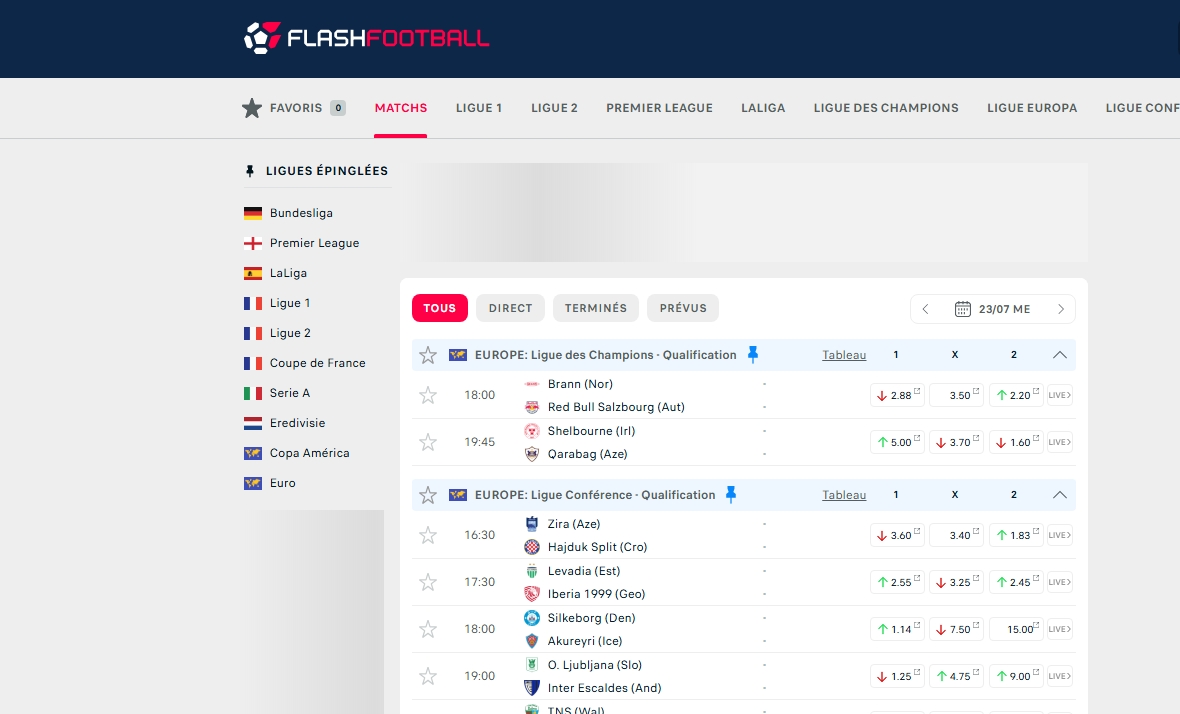
Task: Open Premier League in pinned leagues
Action: coord(314,243)
